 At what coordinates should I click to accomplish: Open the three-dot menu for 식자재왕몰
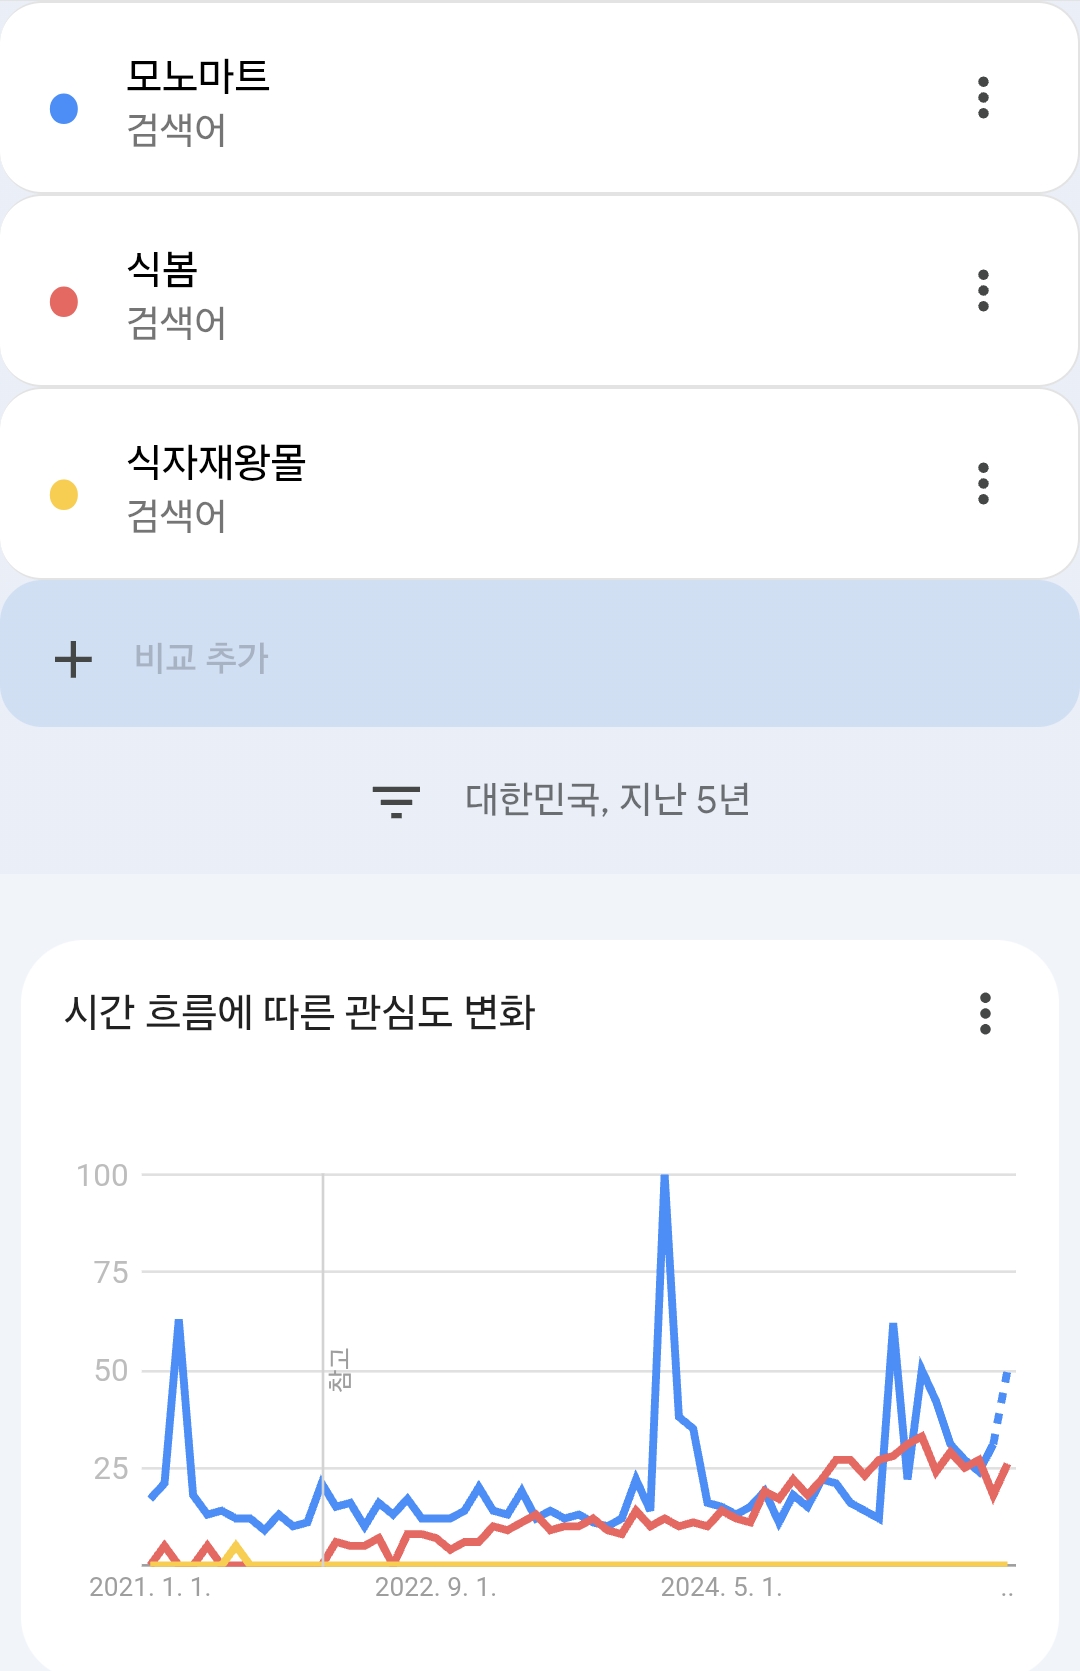(983, 484)
